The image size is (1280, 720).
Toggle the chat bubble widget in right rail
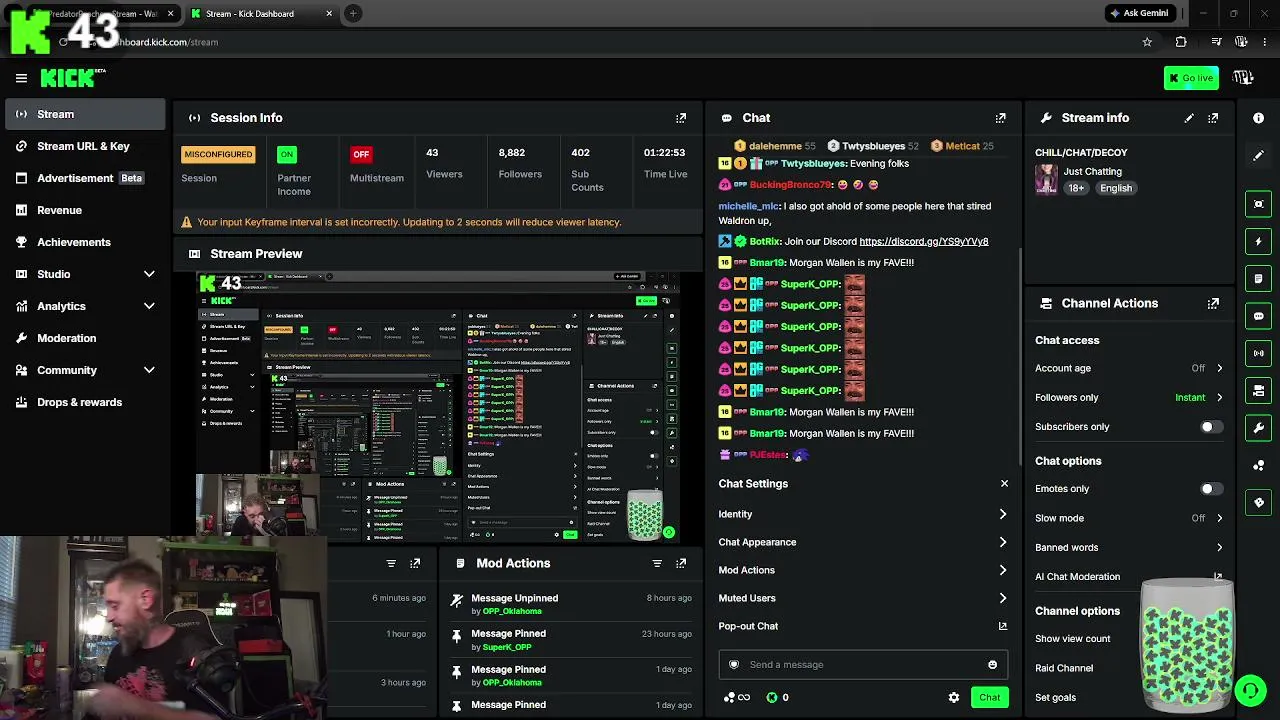[x=1258, y=316]
